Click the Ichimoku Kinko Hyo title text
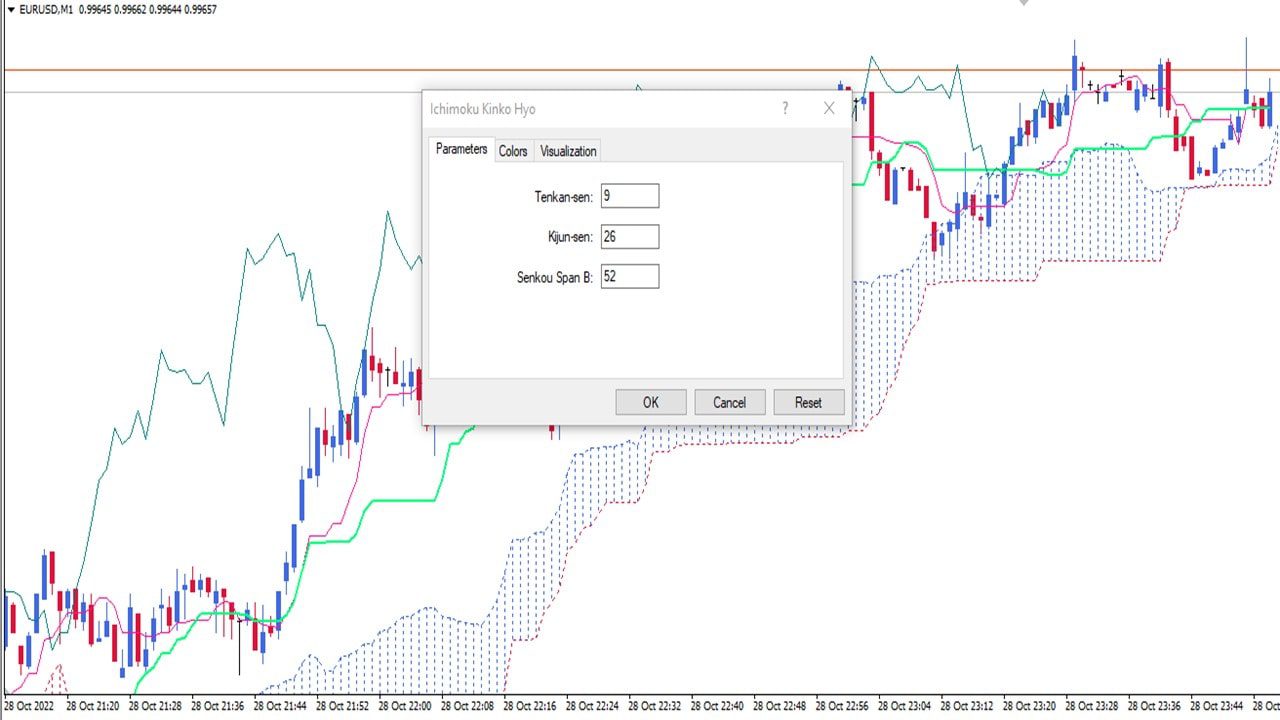This screenshot has width=1280, height=720. click(x=482, y=109)
